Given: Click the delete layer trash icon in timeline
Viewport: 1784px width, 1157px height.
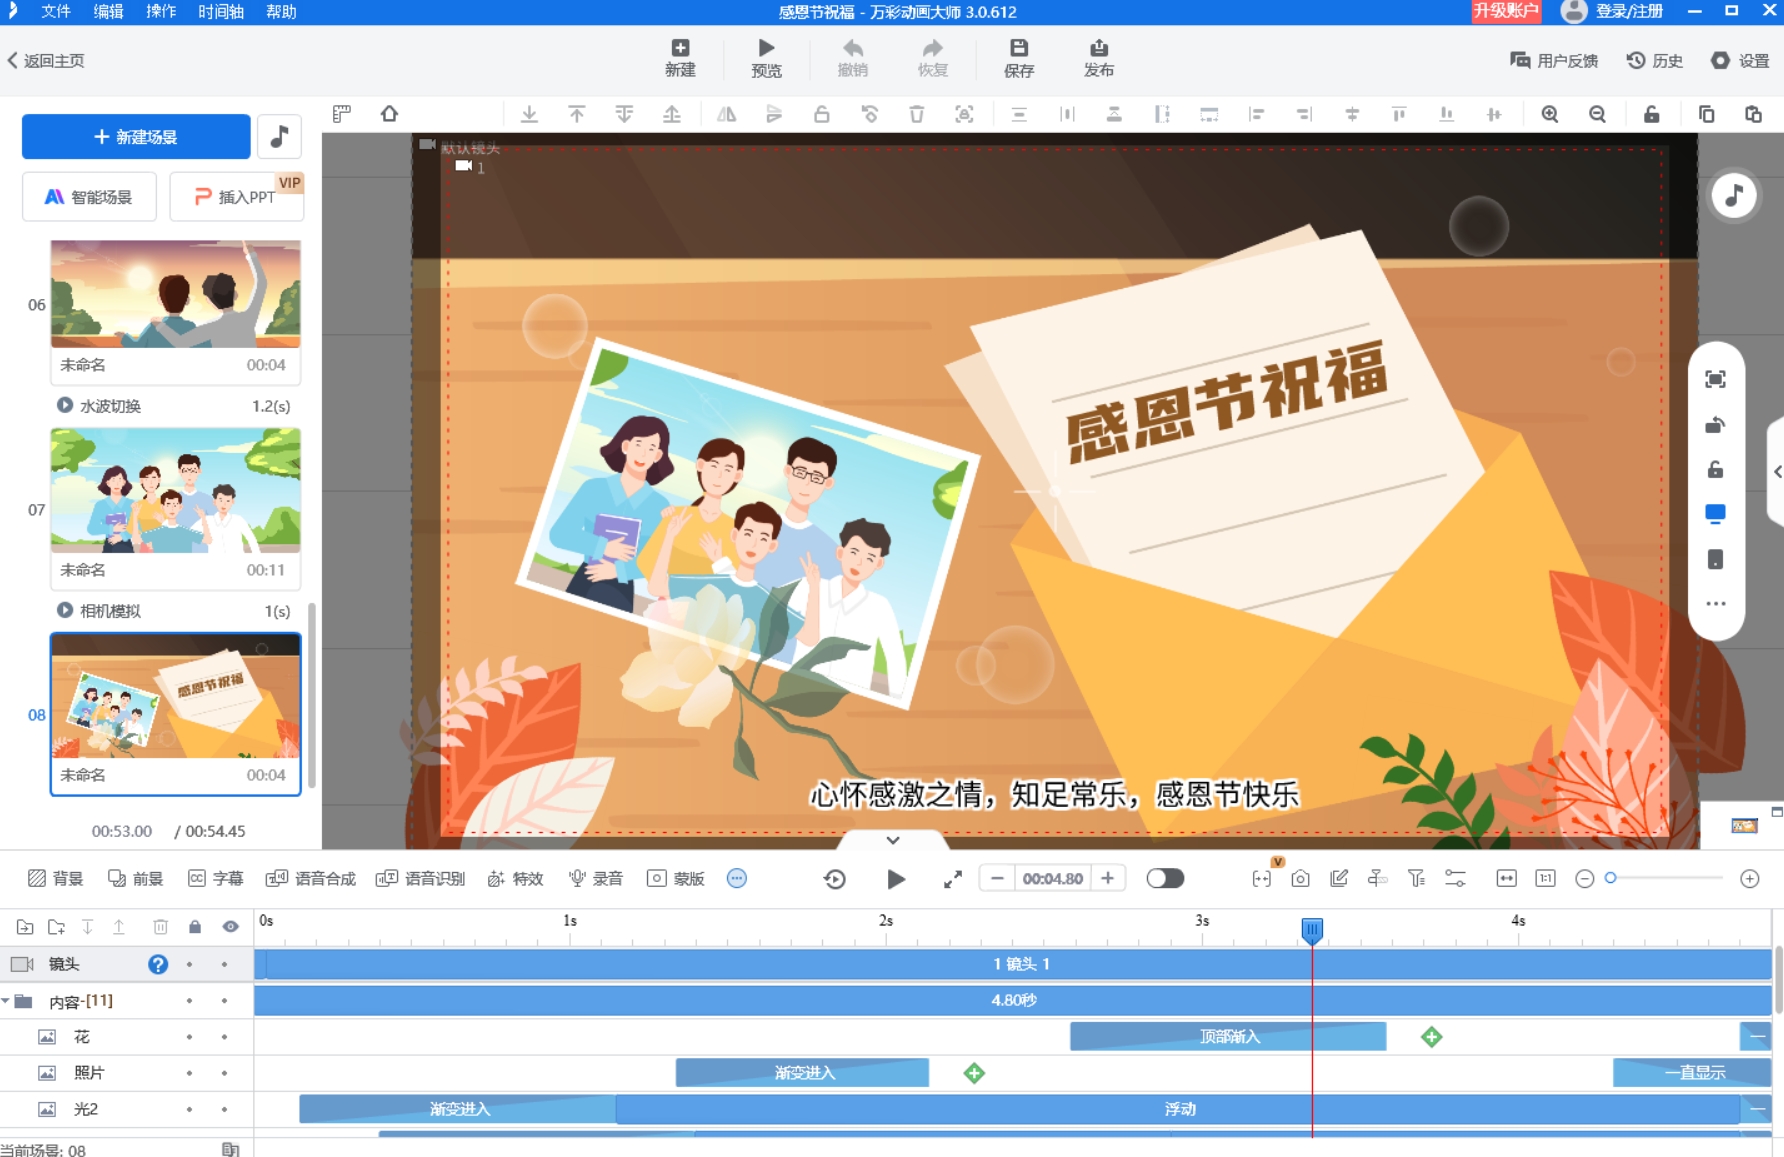Looking at the screenshot, I should (160, 927).
